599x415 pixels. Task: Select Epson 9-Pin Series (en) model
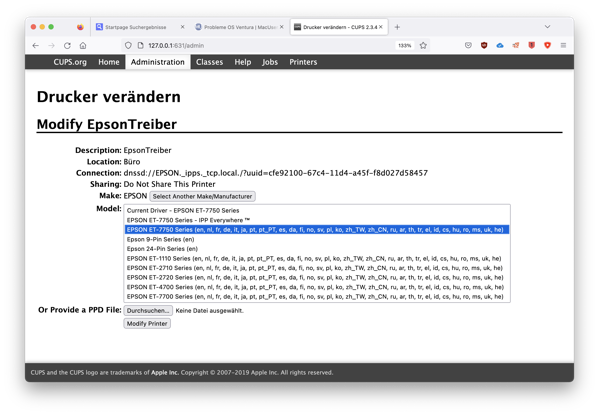click(x=317, y=239)
